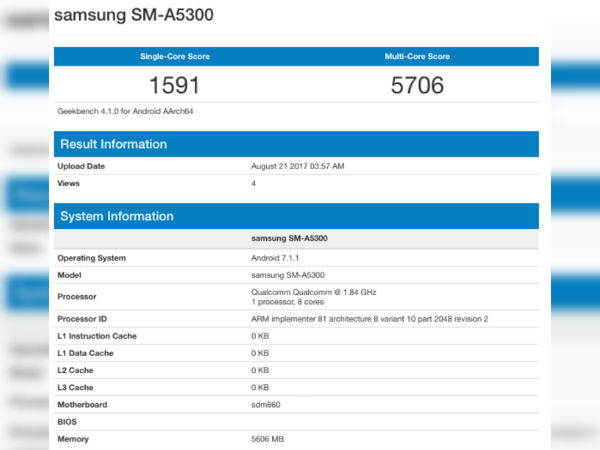Click the Model value samsung SM-A5300
600x450 pixels.
point(288,275)
